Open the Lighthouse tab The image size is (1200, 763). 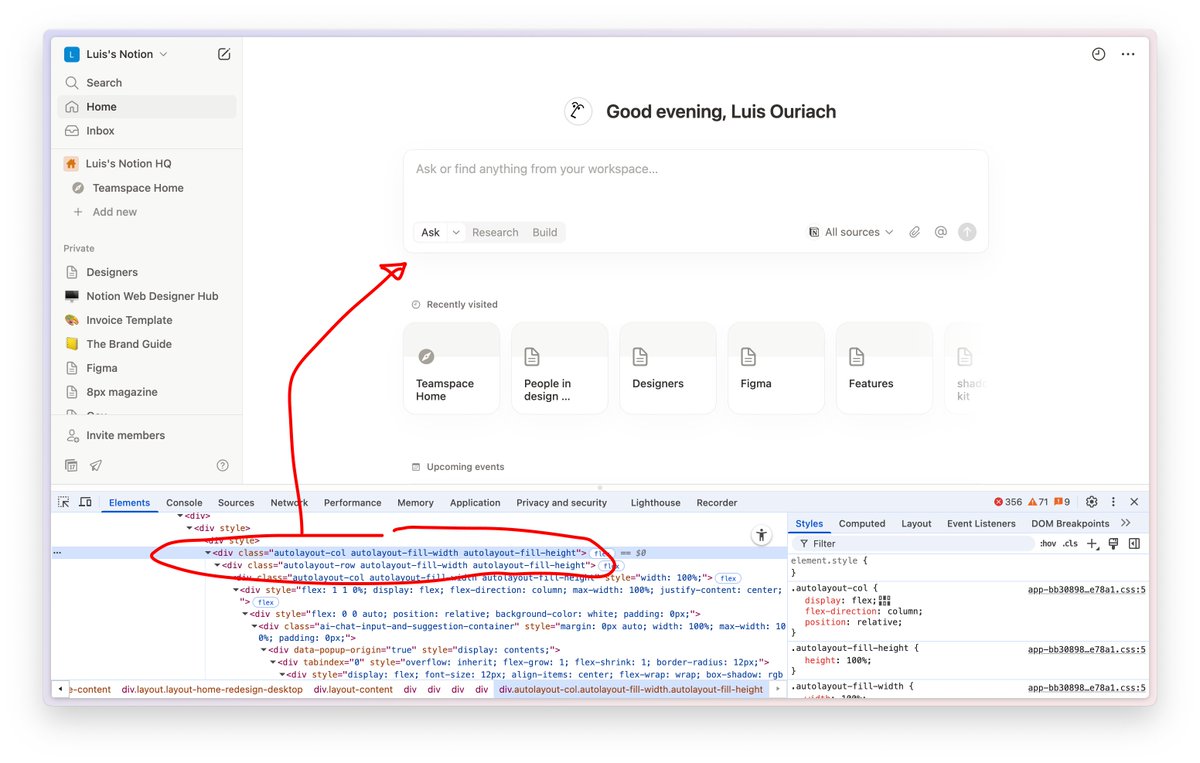655,502
